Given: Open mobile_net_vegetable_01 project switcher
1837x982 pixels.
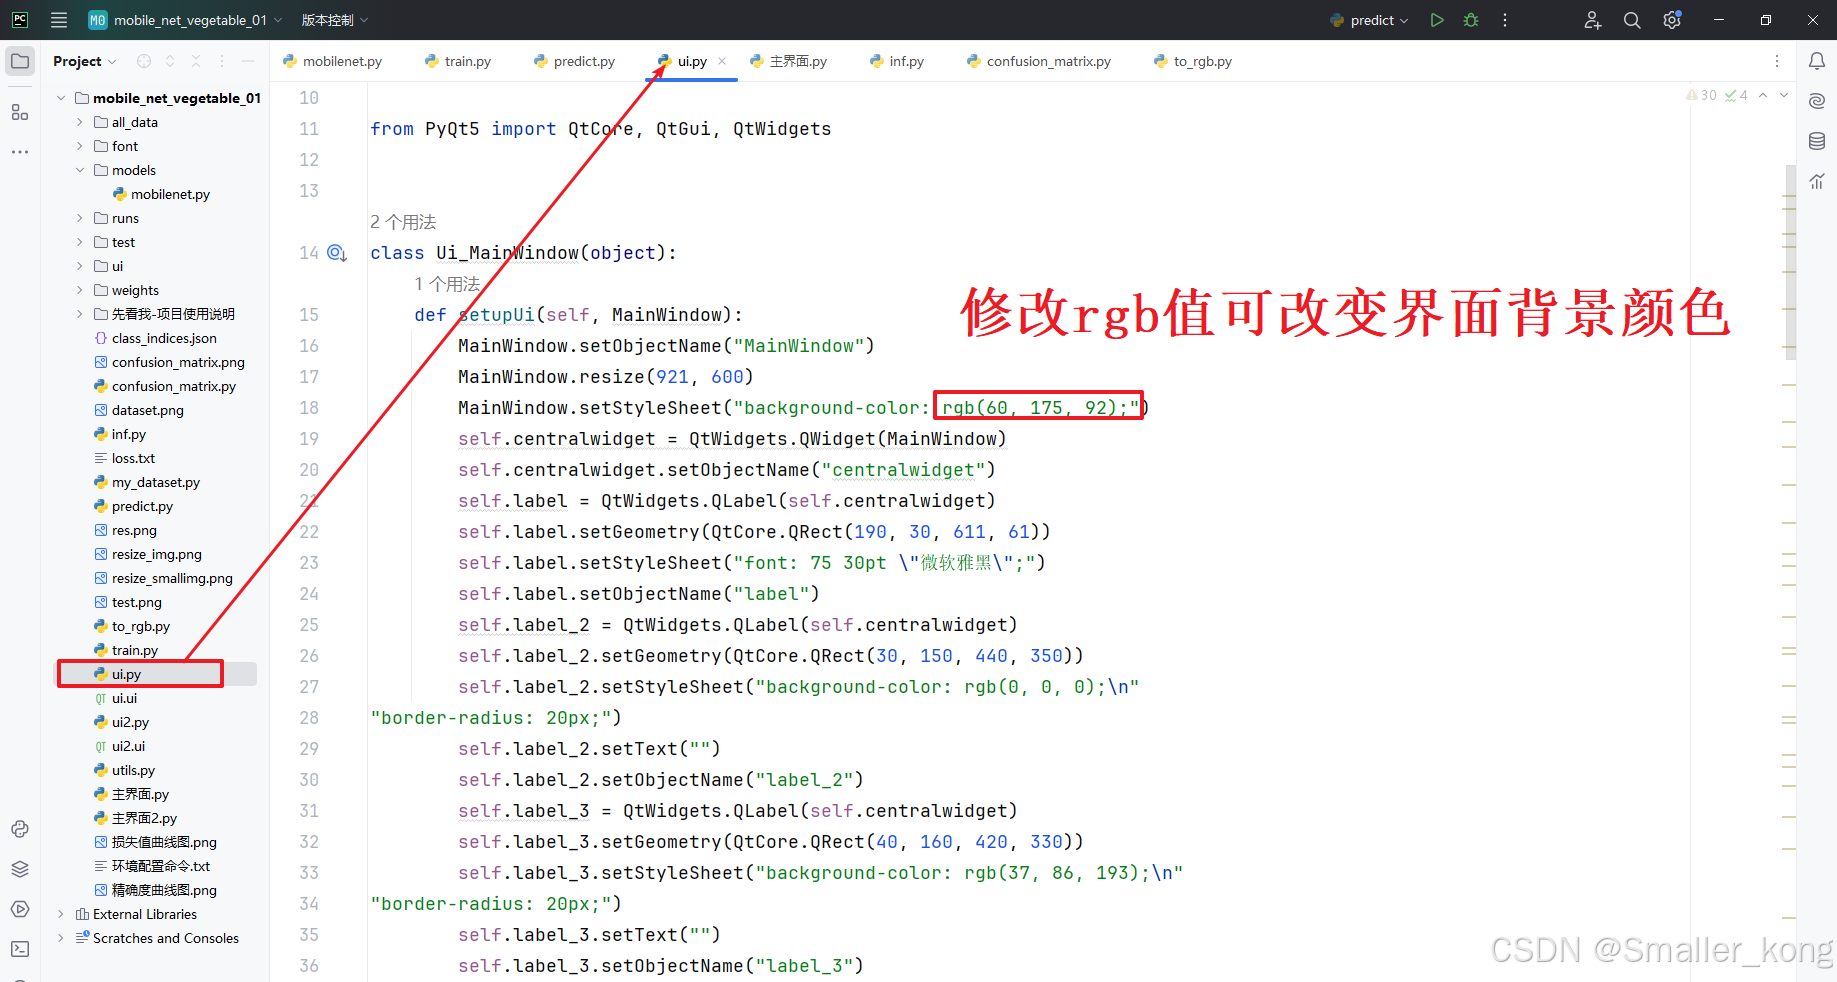Looking at the screenshot, I should 185,20.
